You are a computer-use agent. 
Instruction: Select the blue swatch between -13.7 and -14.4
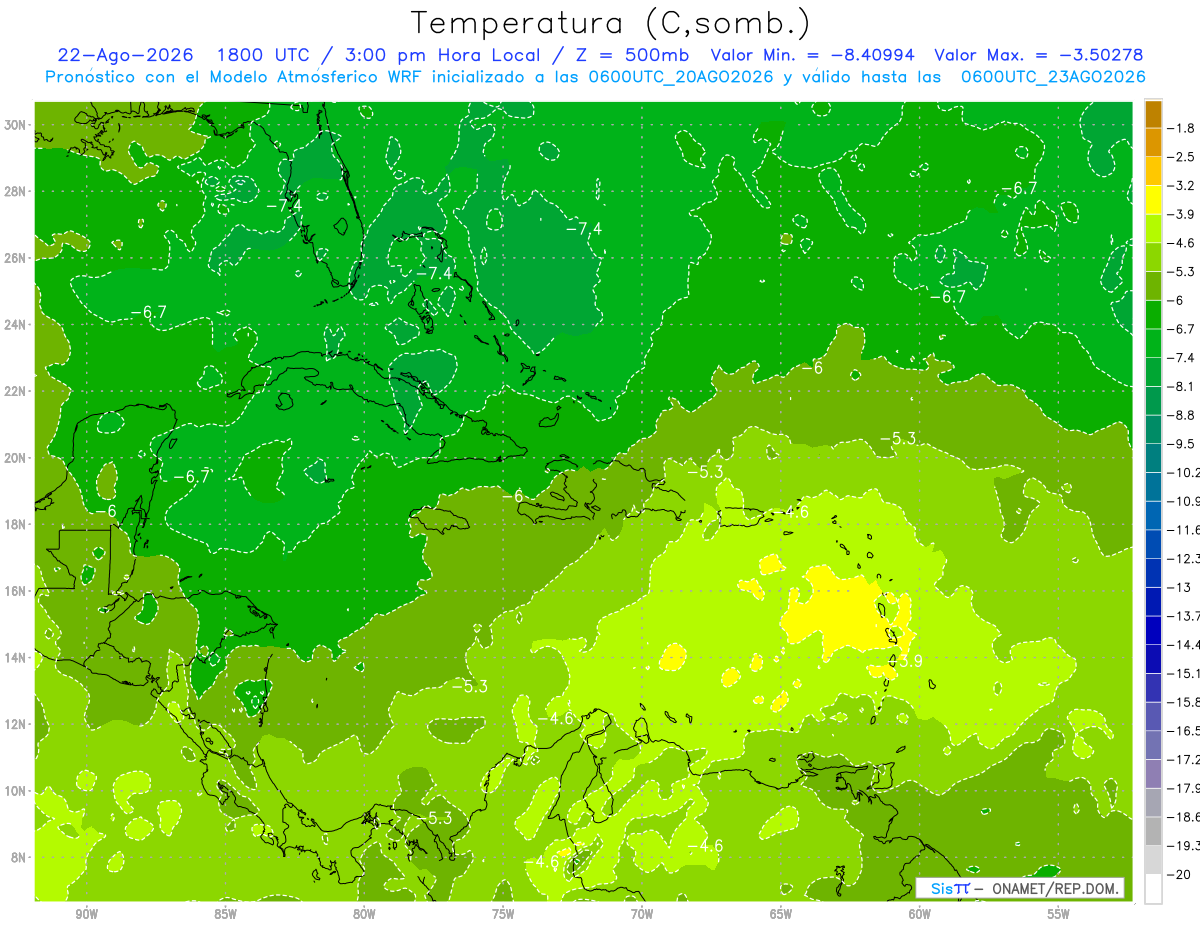[1153, 630]
